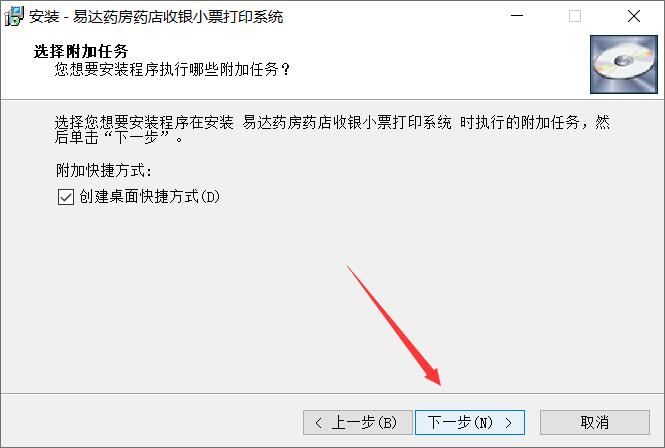Click the white header panel background
665x448 pixels.
[x=424, y=64]
